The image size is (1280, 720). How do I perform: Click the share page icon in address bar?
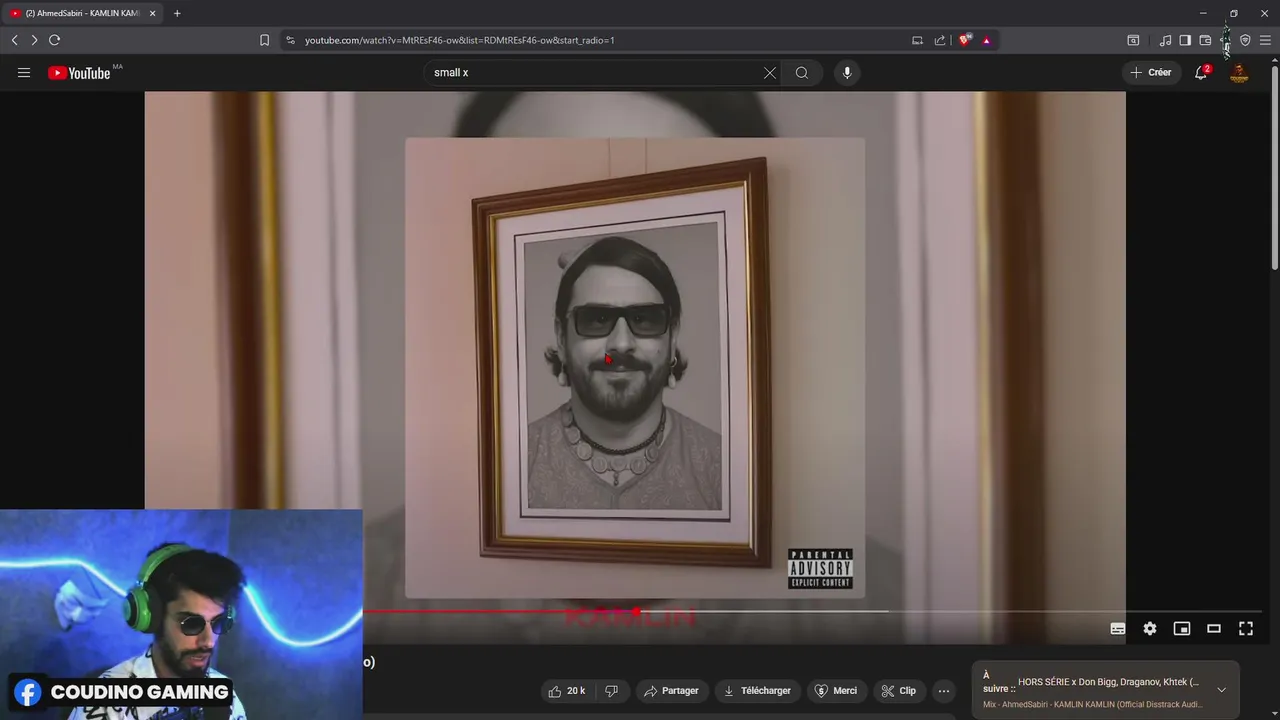(x=940, y=40)
